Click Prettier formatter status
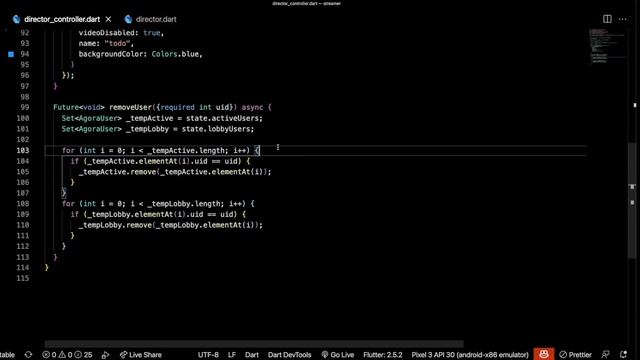This screenshot has height=360, width=640. pos(576,355)
